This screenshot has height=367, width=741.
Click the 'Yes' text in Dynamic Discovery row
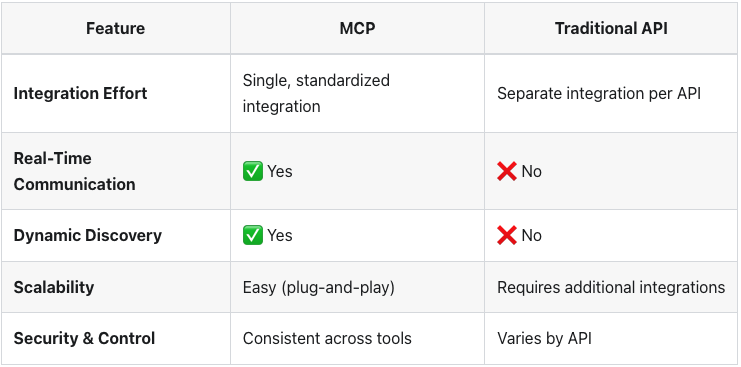(x=280, y=235)
